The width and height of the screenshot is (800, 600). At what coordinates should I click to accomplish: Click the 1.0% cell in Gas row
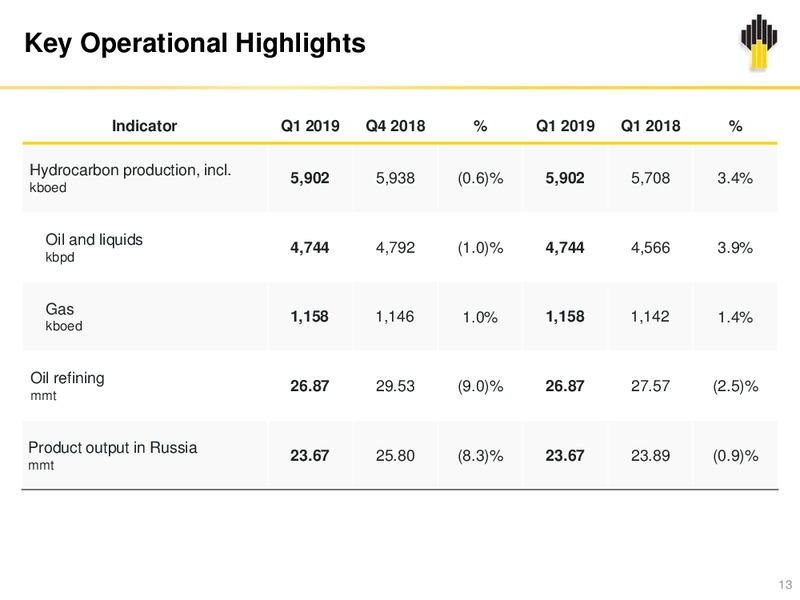[480, 317]
